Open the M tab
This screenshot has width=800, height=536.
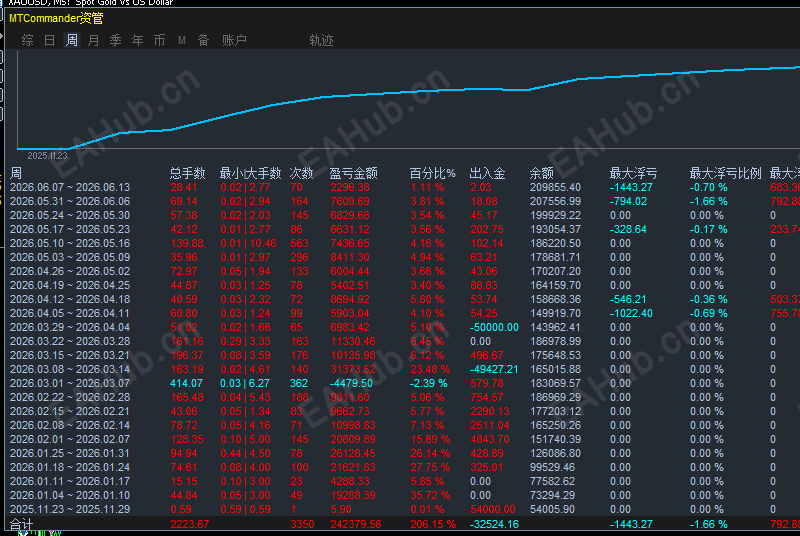pyautogui.click(x=182, y=40)
